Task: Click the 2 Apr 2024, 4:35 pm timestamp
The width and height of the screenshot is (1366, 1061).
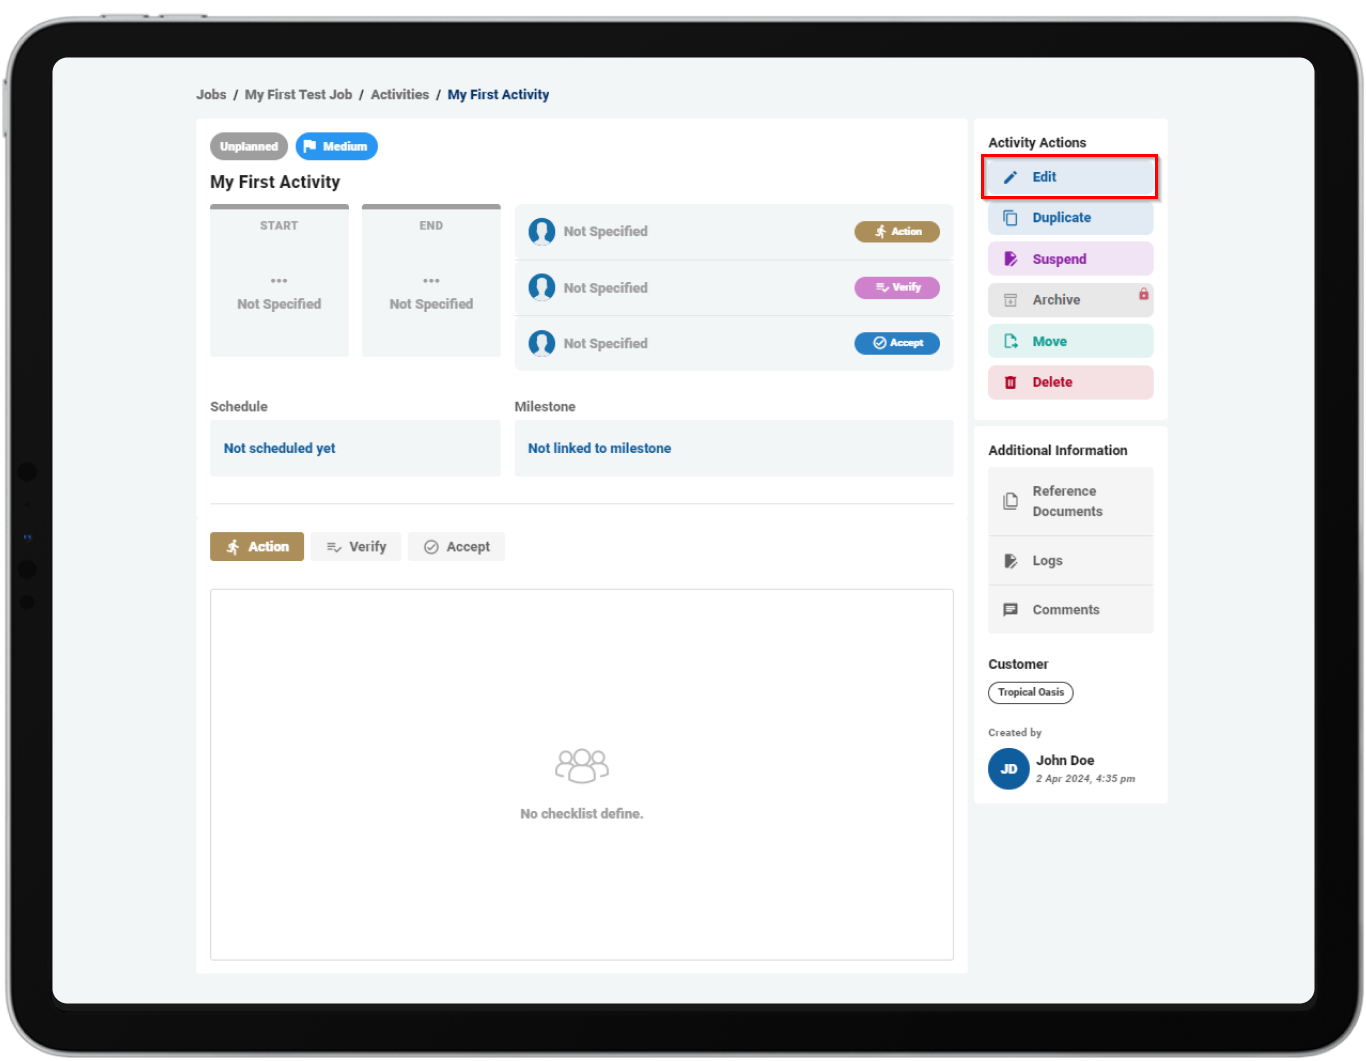Action: point(1085,779)
